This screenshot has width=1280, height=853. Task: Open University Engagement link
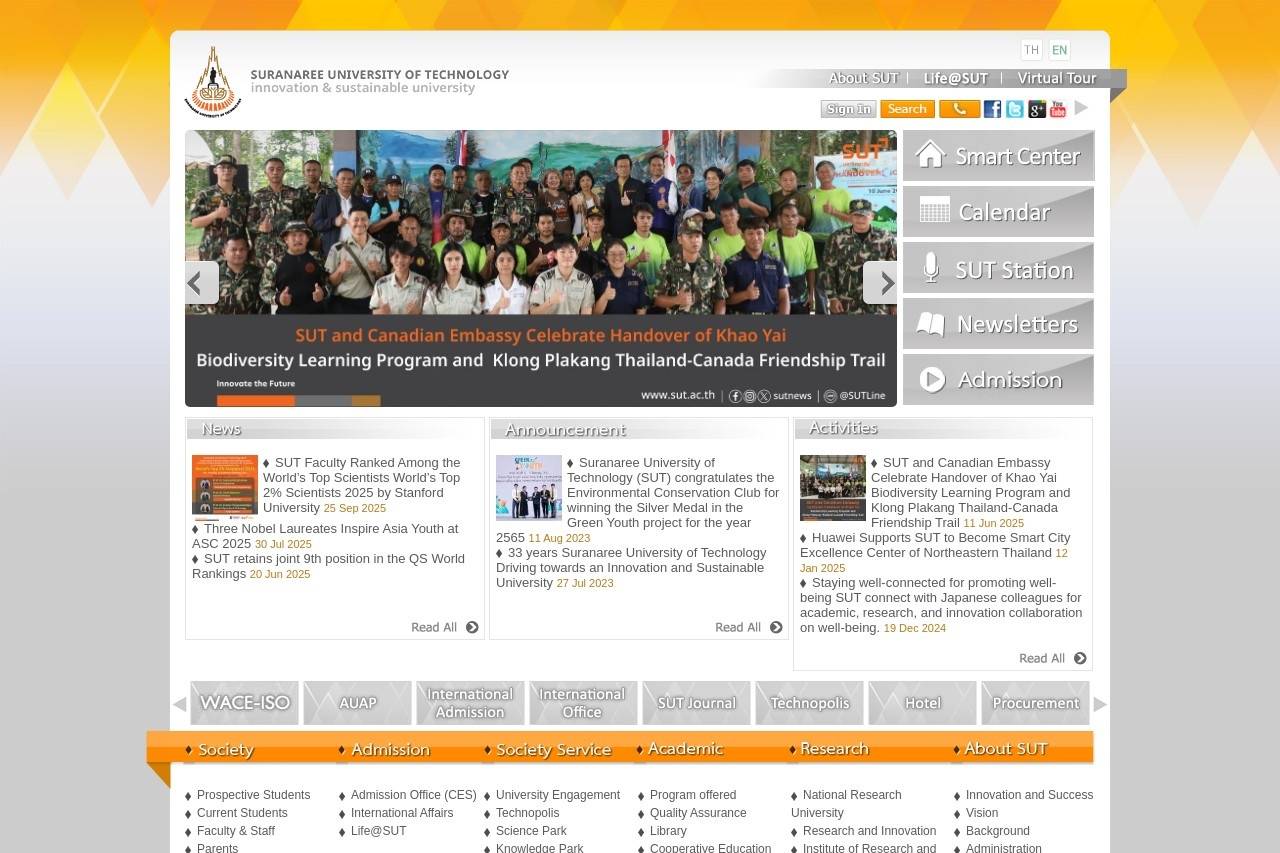(558, 795)
